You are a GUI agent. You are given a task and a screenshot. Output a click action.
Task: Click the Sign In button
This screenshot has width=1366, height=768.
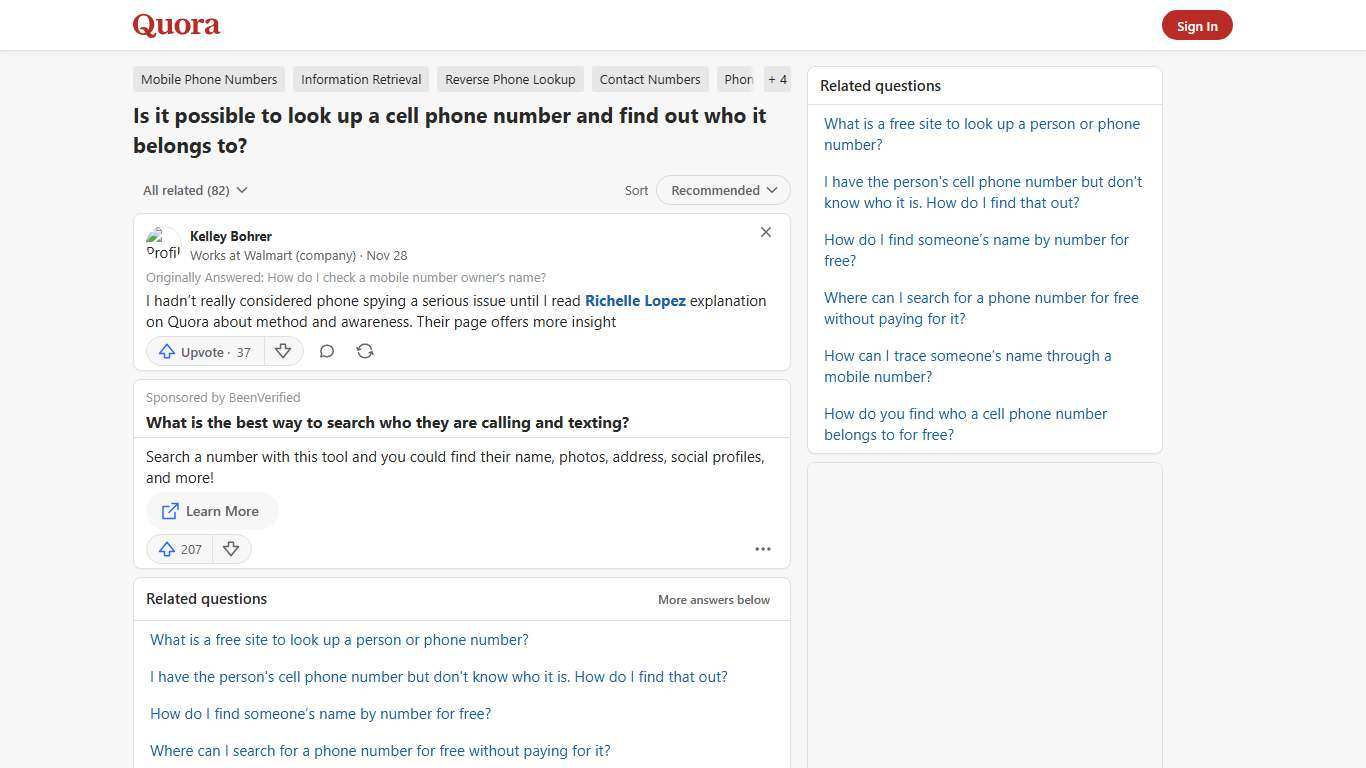[x=1197, y=25]
